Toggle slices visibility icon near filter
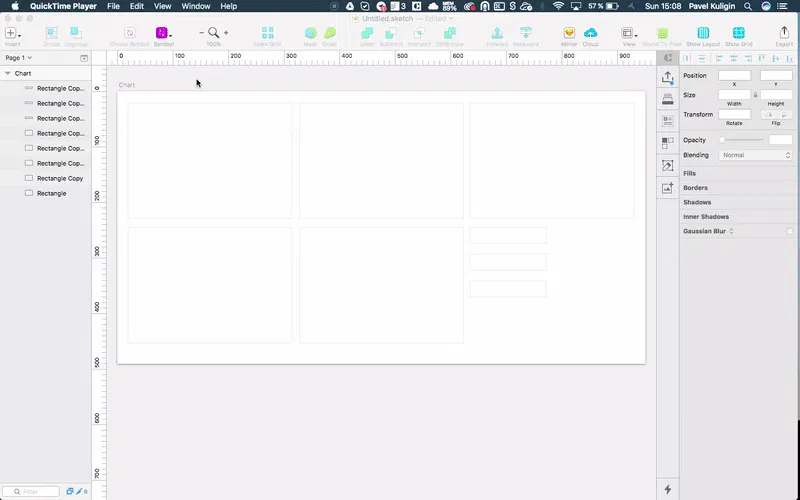Screen dimensions: 800x500 (81, 491)
